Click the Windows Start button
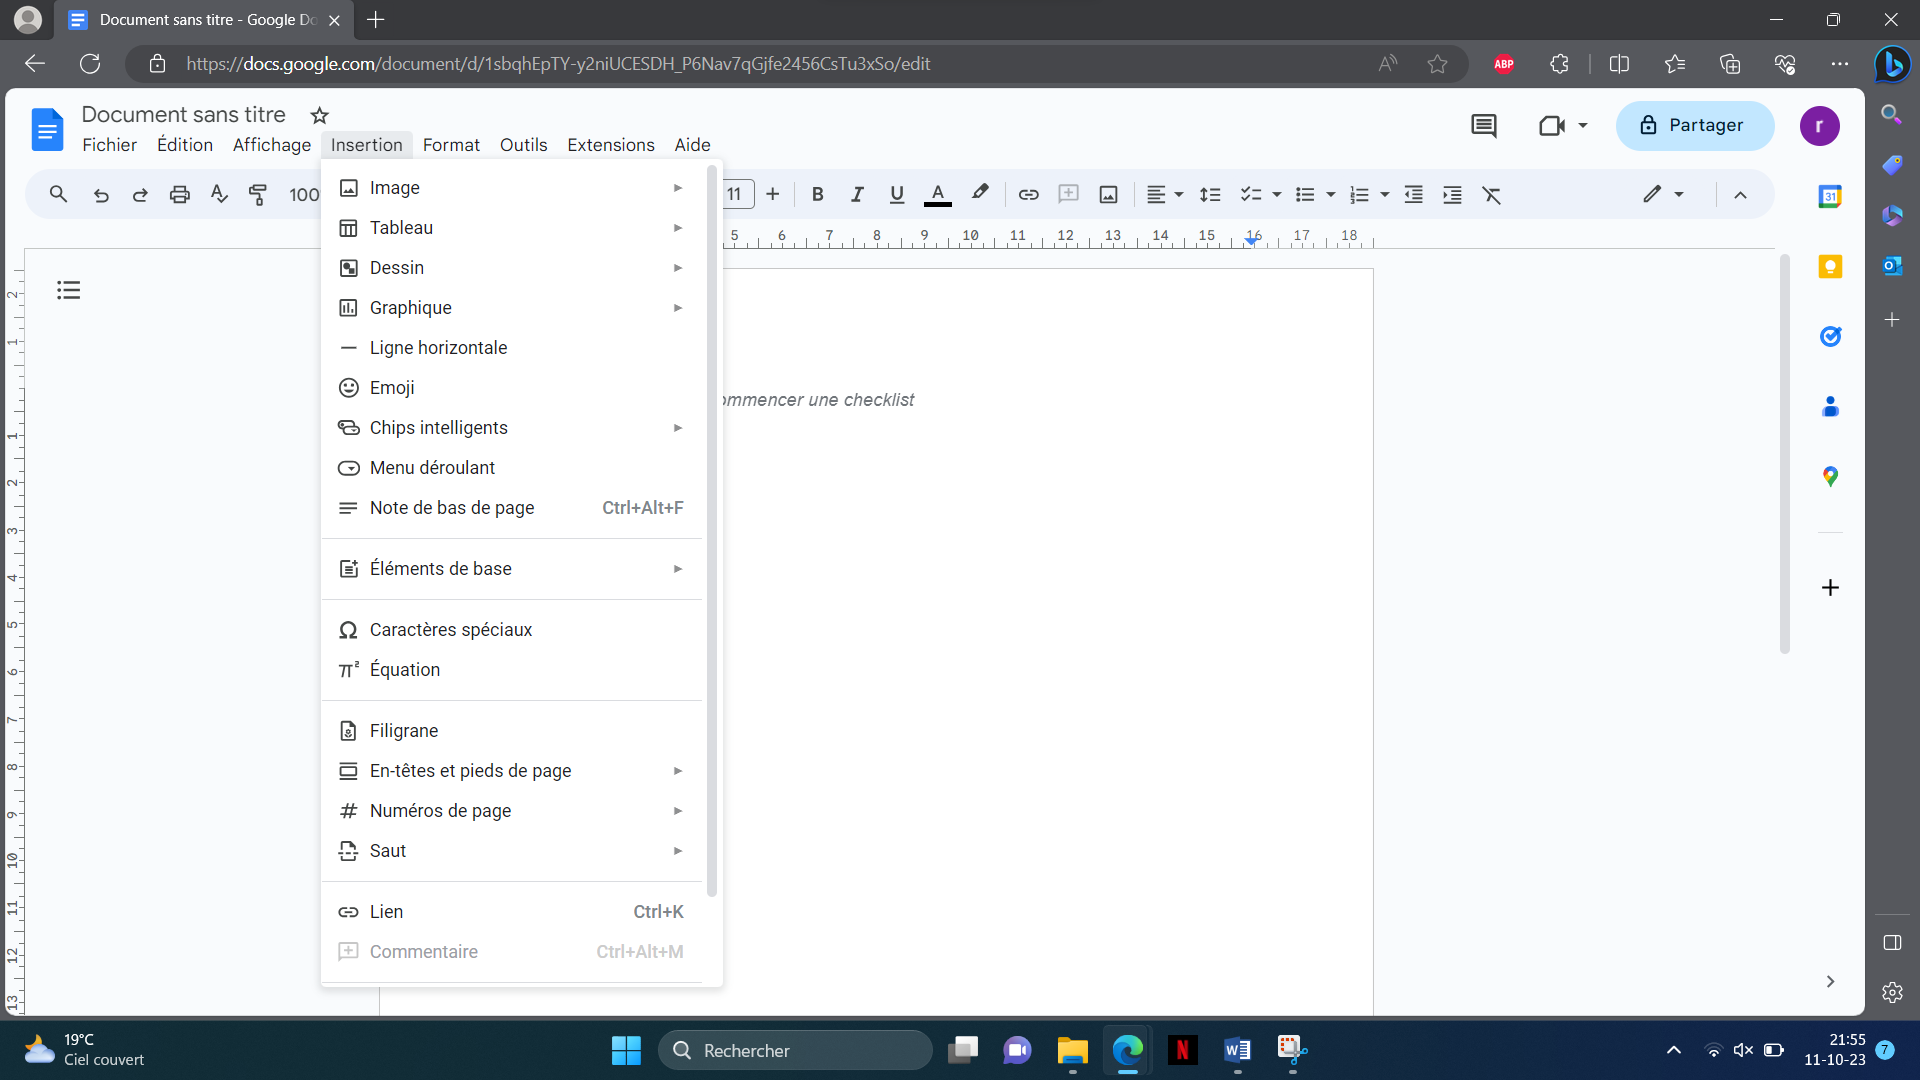 [626, 1050]
